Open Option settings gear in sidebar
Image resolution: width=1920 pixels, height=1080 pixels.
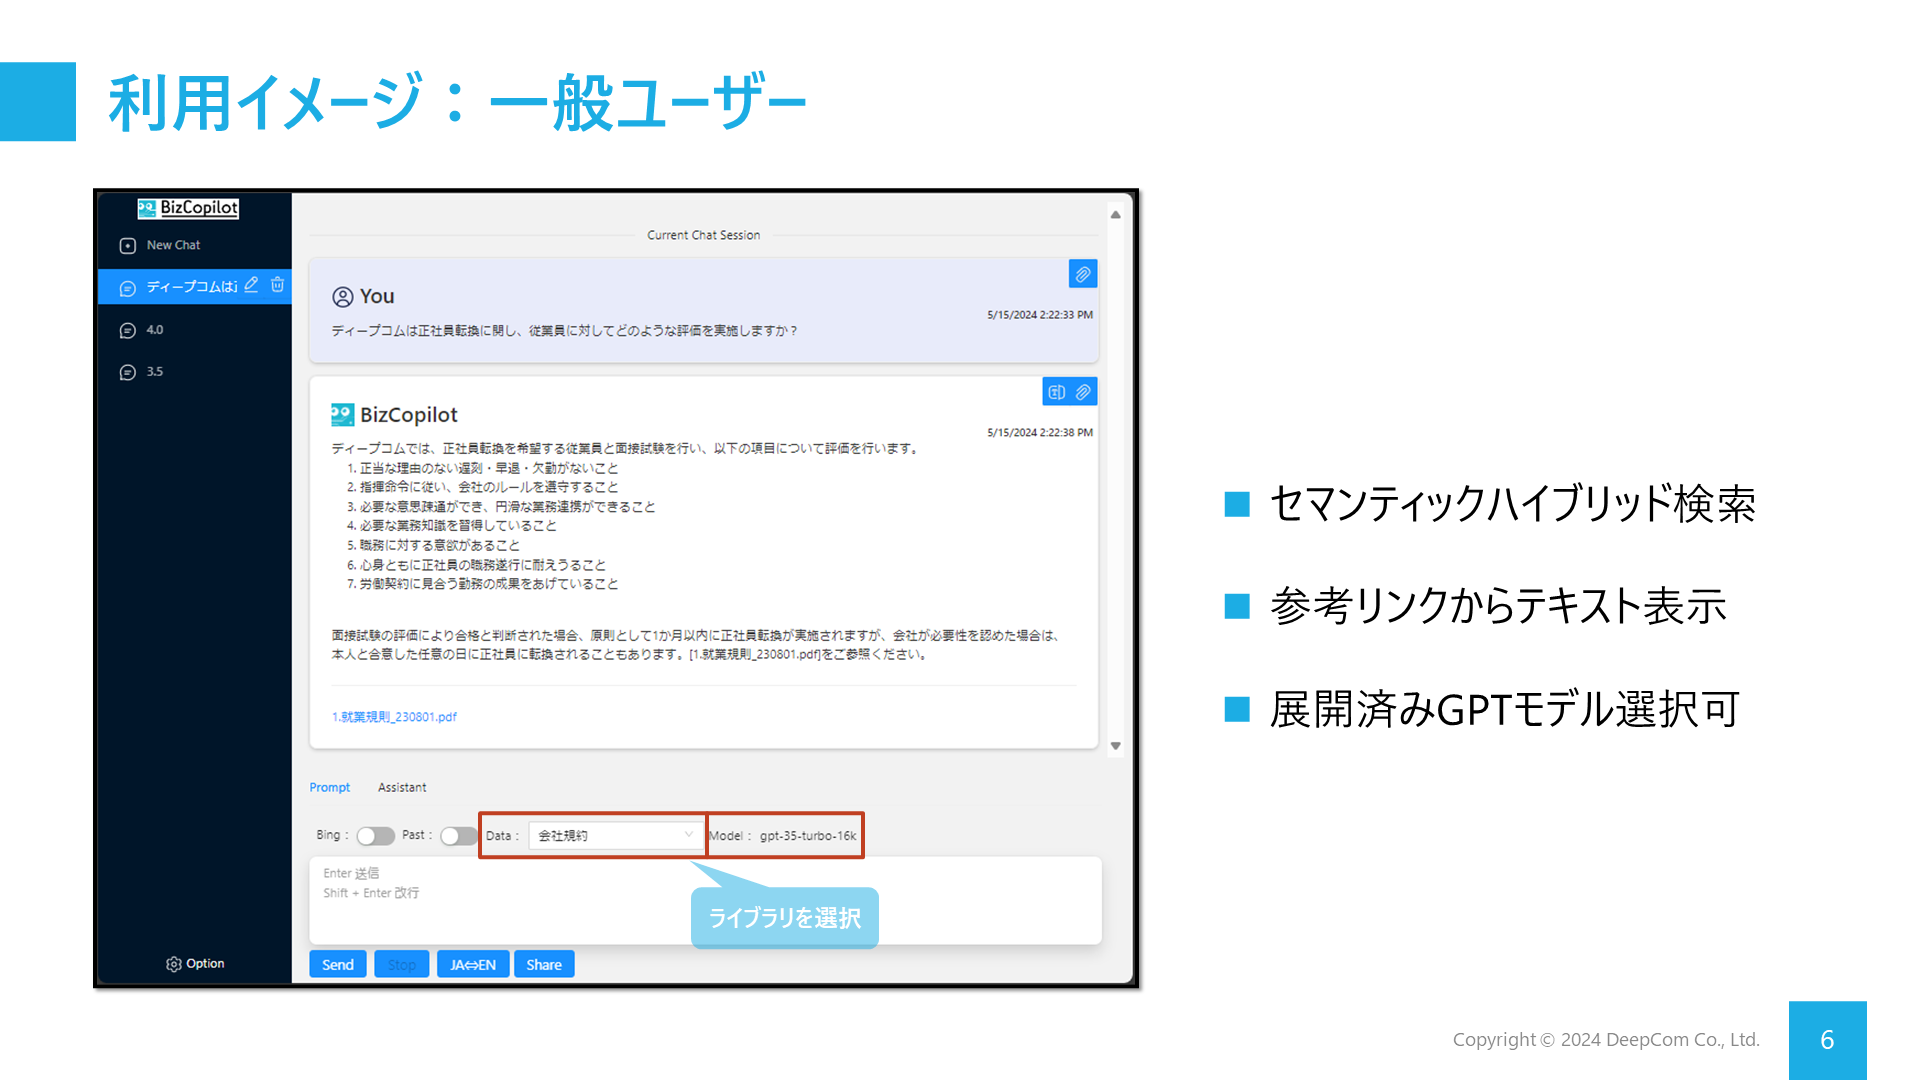click(174, 964)
